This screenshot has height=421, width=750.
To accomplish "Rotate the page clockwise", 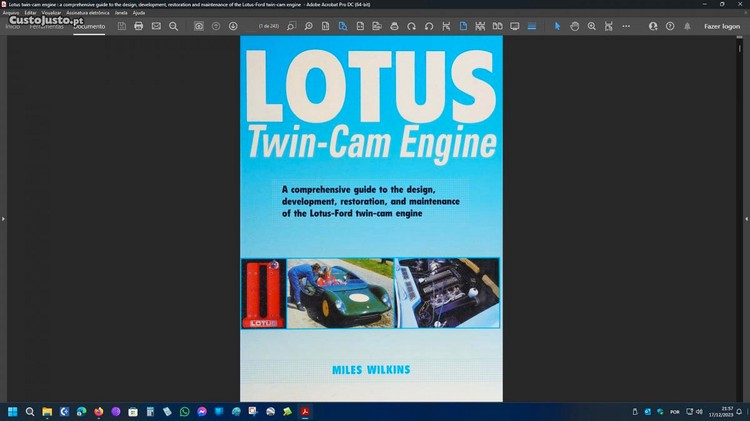I will click(x=411, y=26).
